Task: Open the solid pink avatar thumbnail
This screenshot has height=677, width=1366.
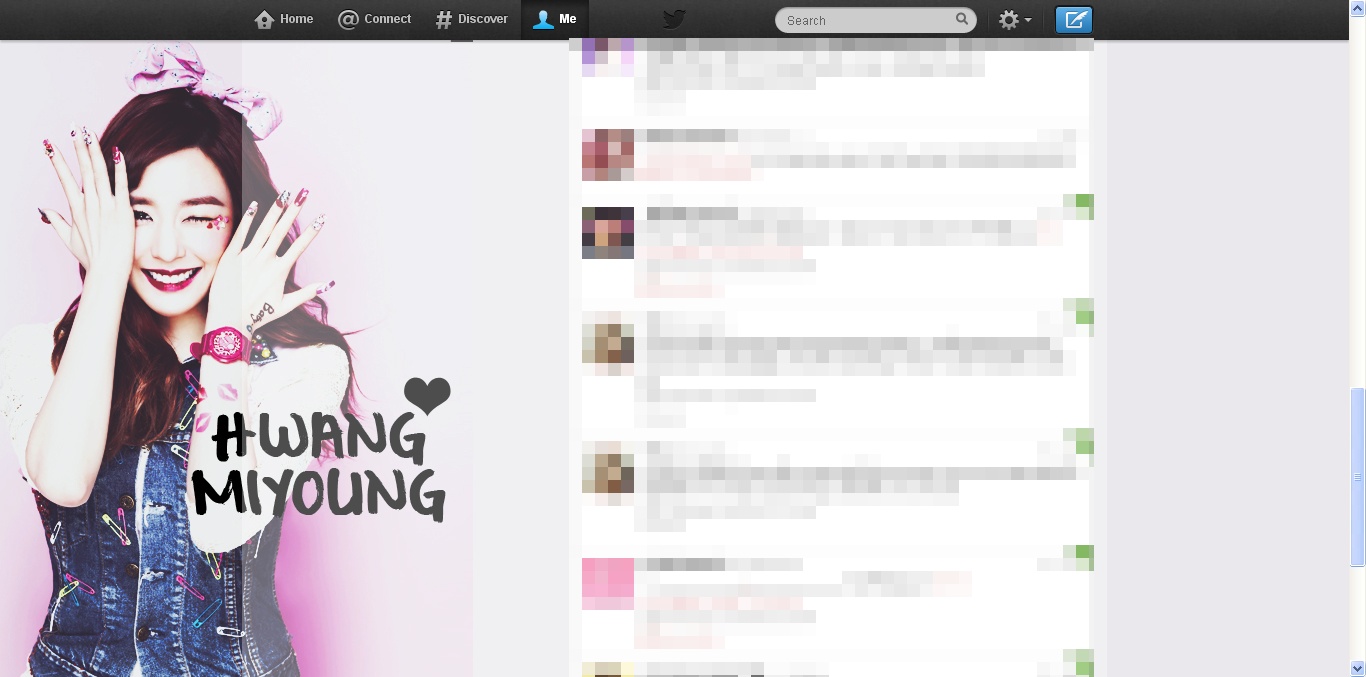Action: click(x=608, y=584)
